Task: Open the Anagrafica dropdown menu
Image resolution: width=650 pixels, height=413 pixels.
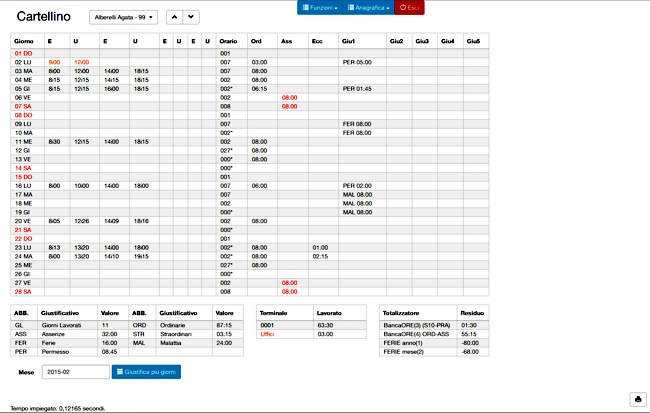Action: (369, 7)
